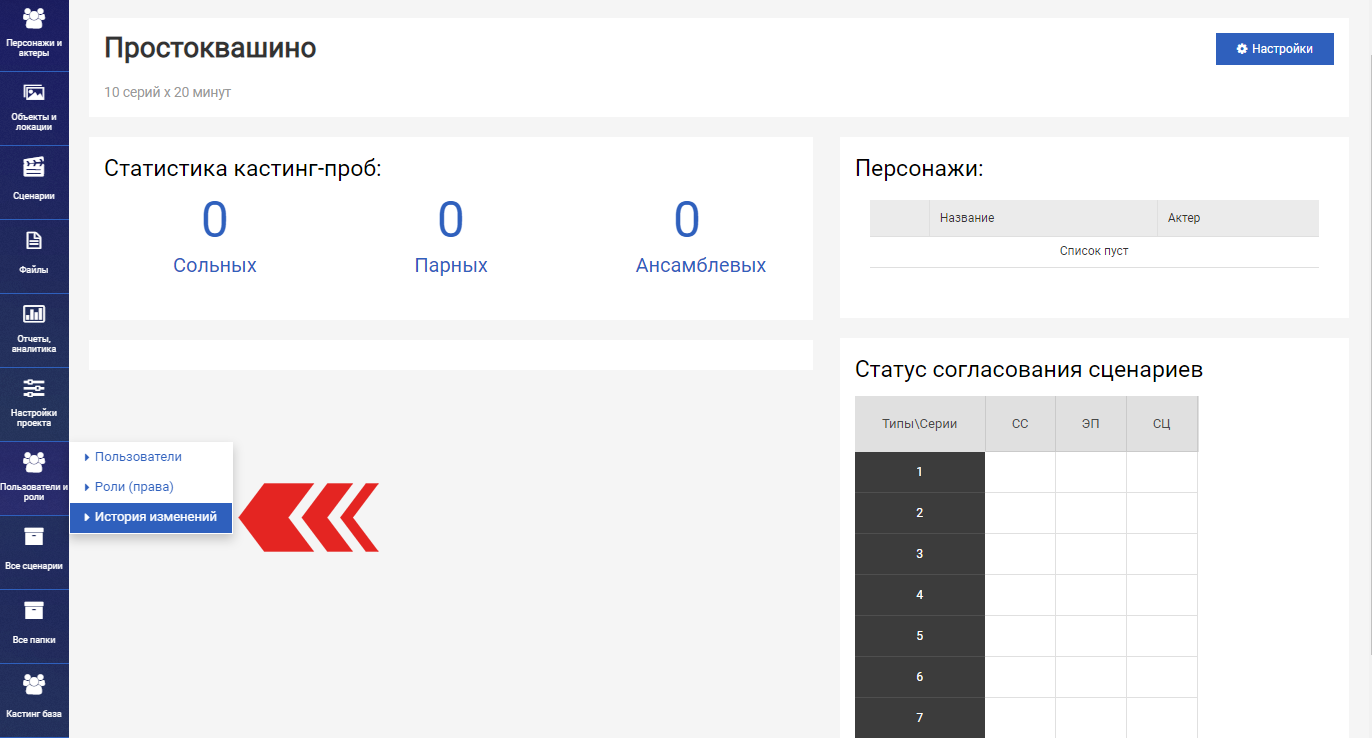
Task: Click the Простоквашино project title
Action: pyautogui.click(x=210, y=47)
